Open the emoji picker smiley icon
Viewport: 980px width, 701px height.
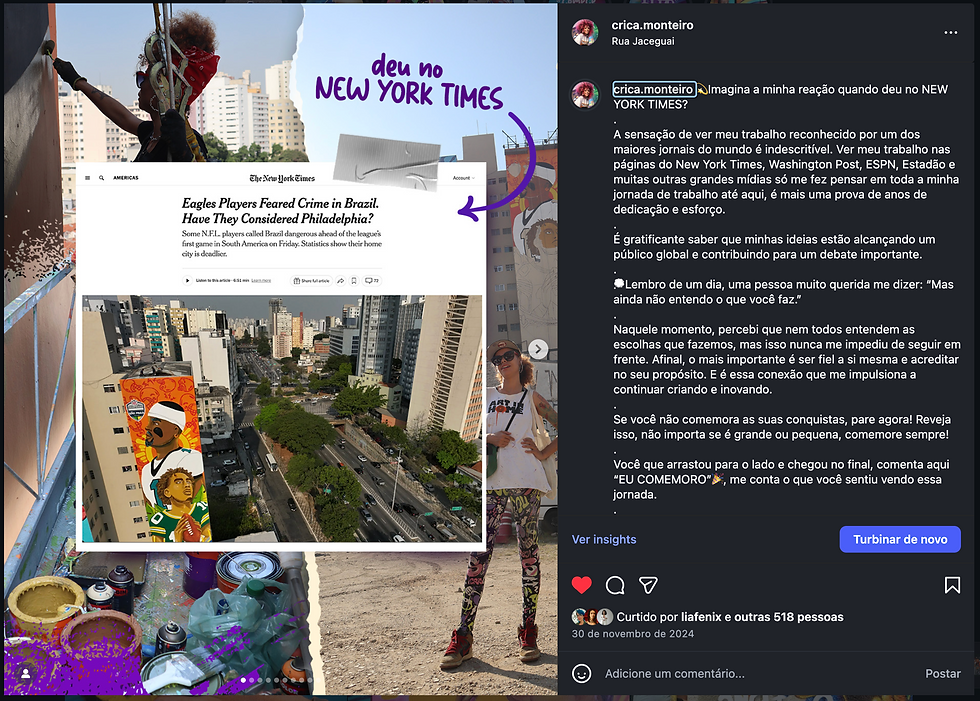click(x=581, y=674)
